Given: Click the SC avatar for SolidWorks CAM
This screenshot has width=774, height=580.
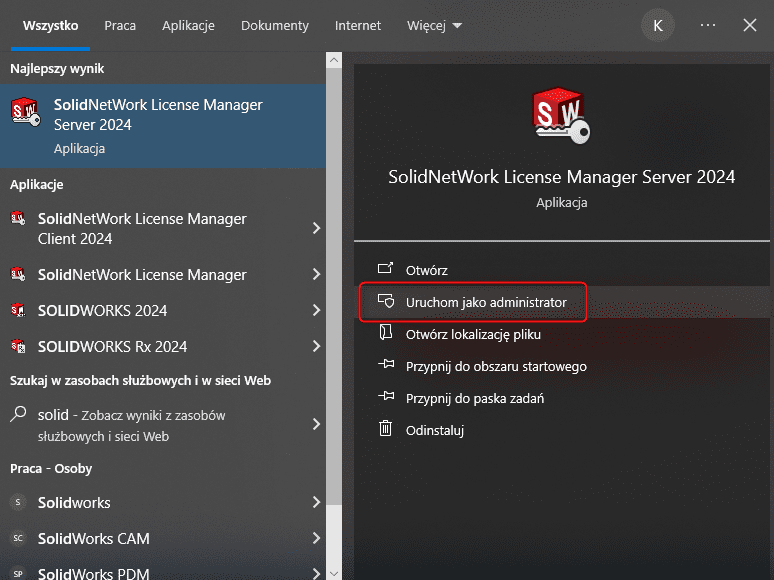Looking at the screenshot, I should click(18, 539).
